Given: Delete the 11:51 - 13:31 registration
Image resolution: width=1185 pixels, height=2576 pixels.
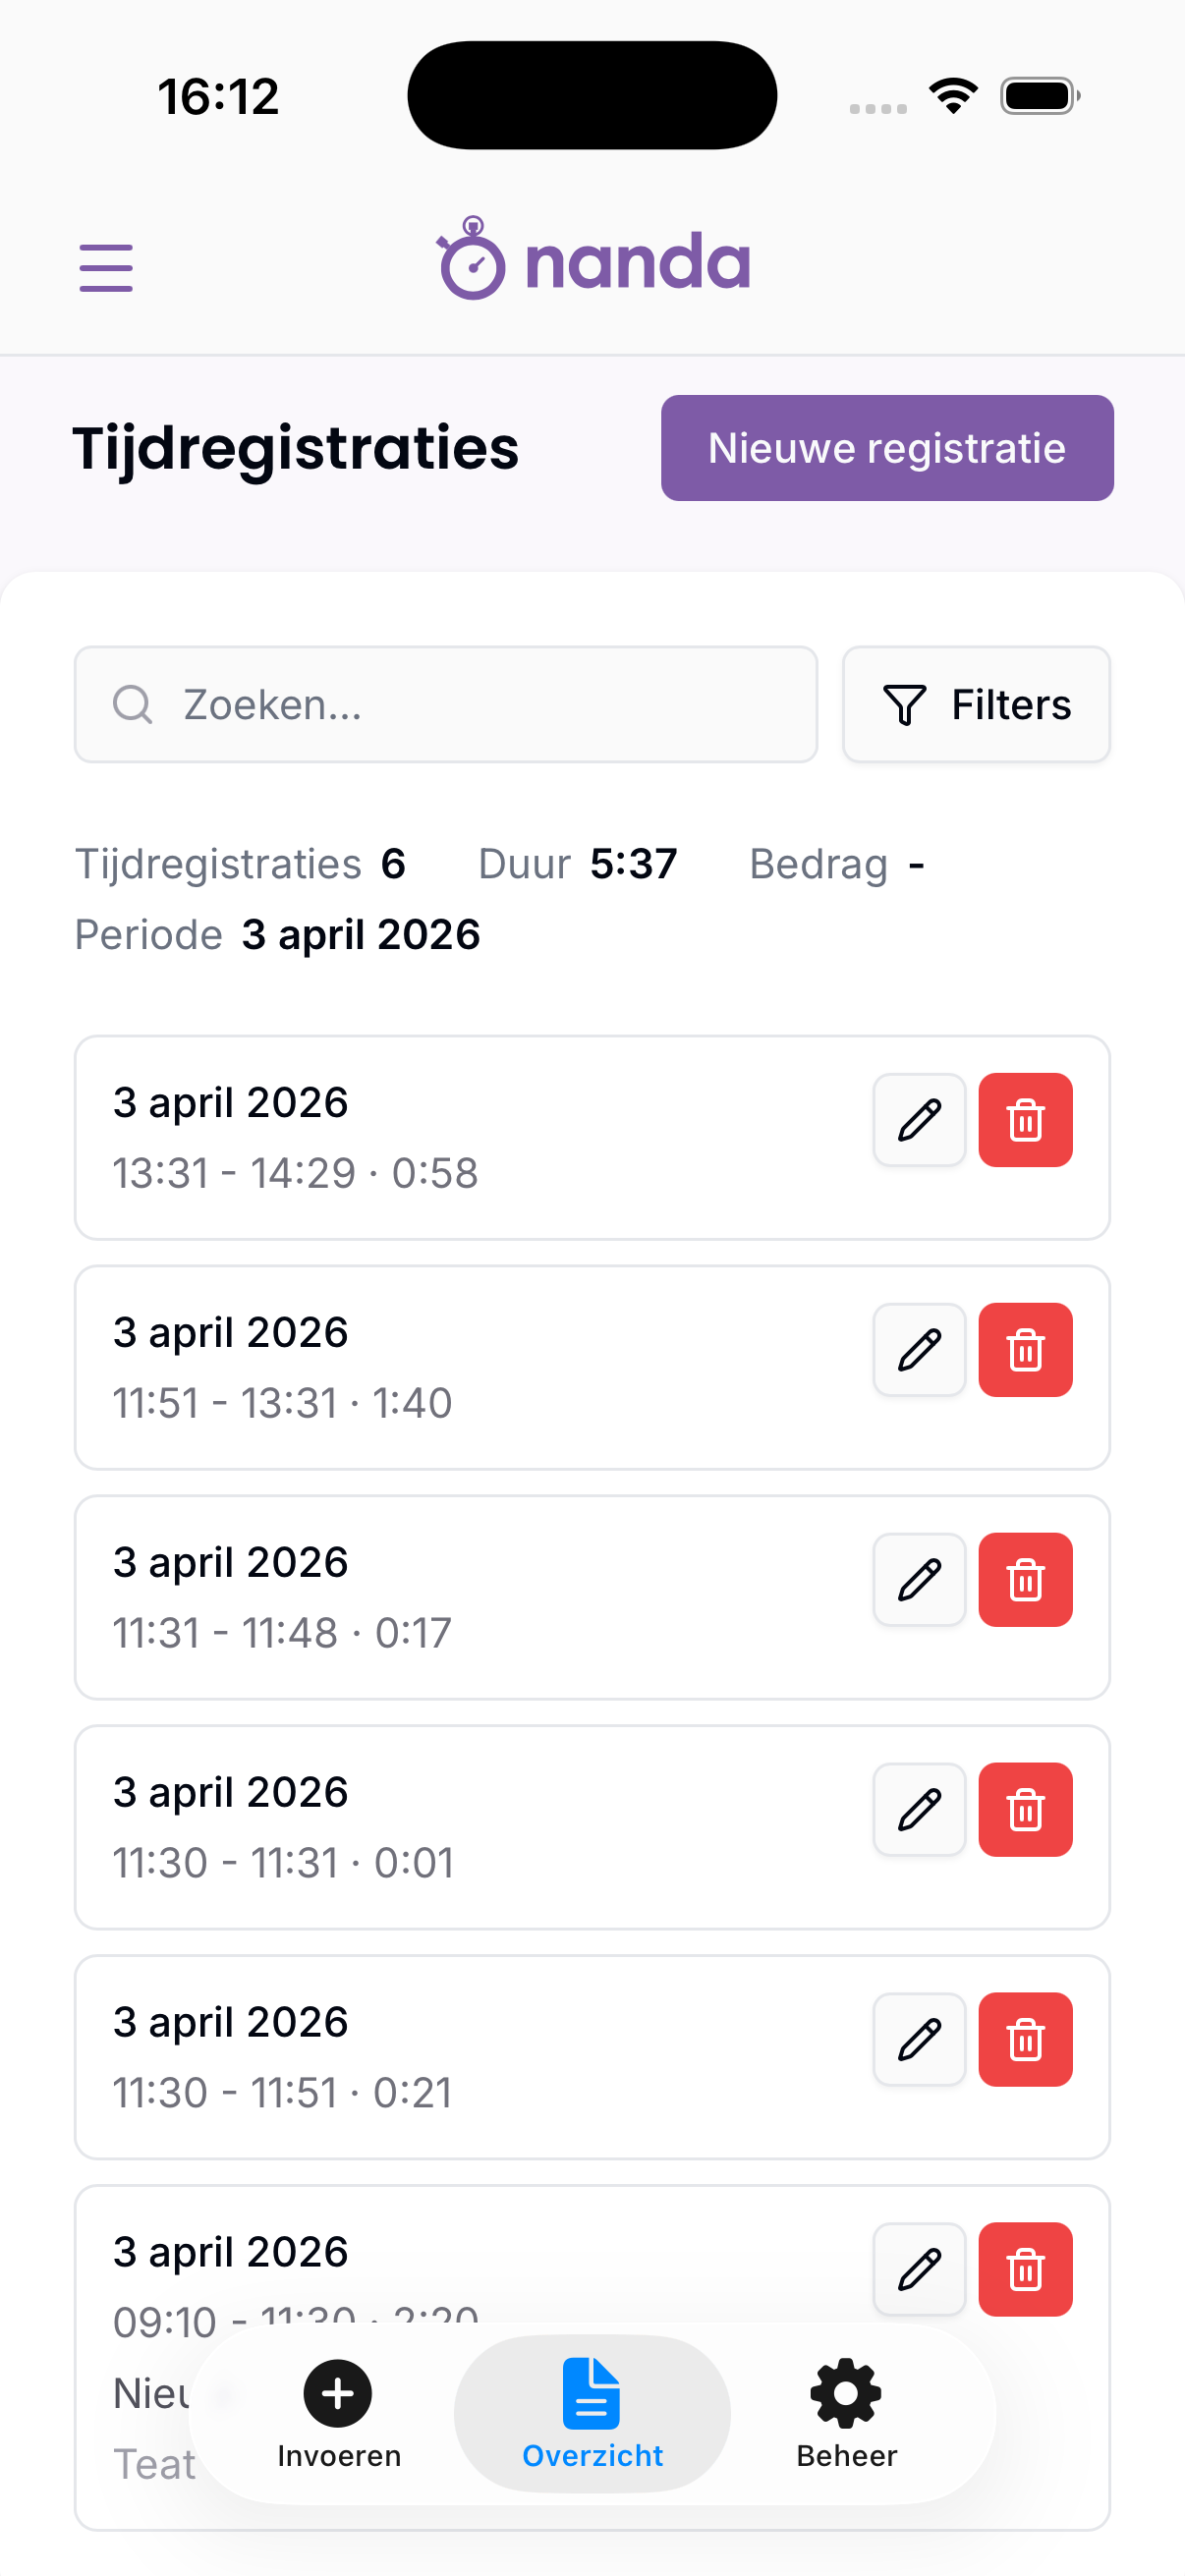Looking at the screenshot, I should pyautogui.click(x=1025, y=1350).
